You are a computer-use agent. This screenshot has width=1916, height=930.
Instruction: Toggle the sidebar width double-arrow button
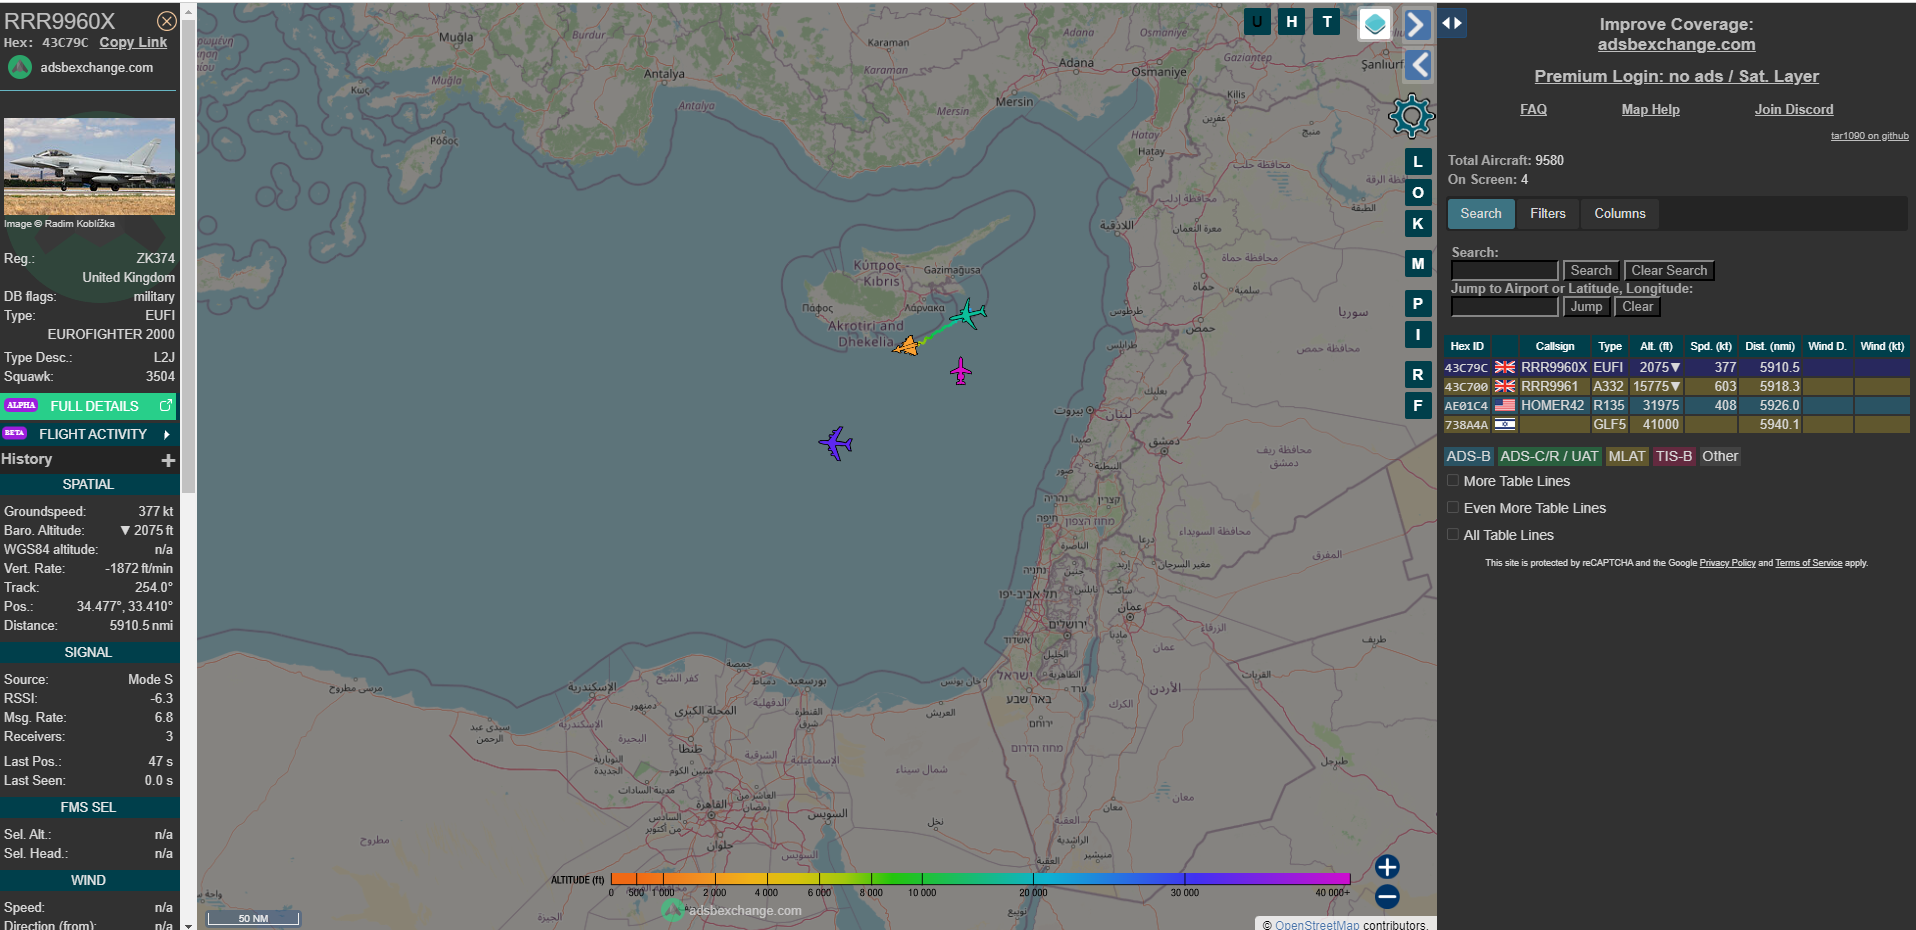tap(1452, 22)
